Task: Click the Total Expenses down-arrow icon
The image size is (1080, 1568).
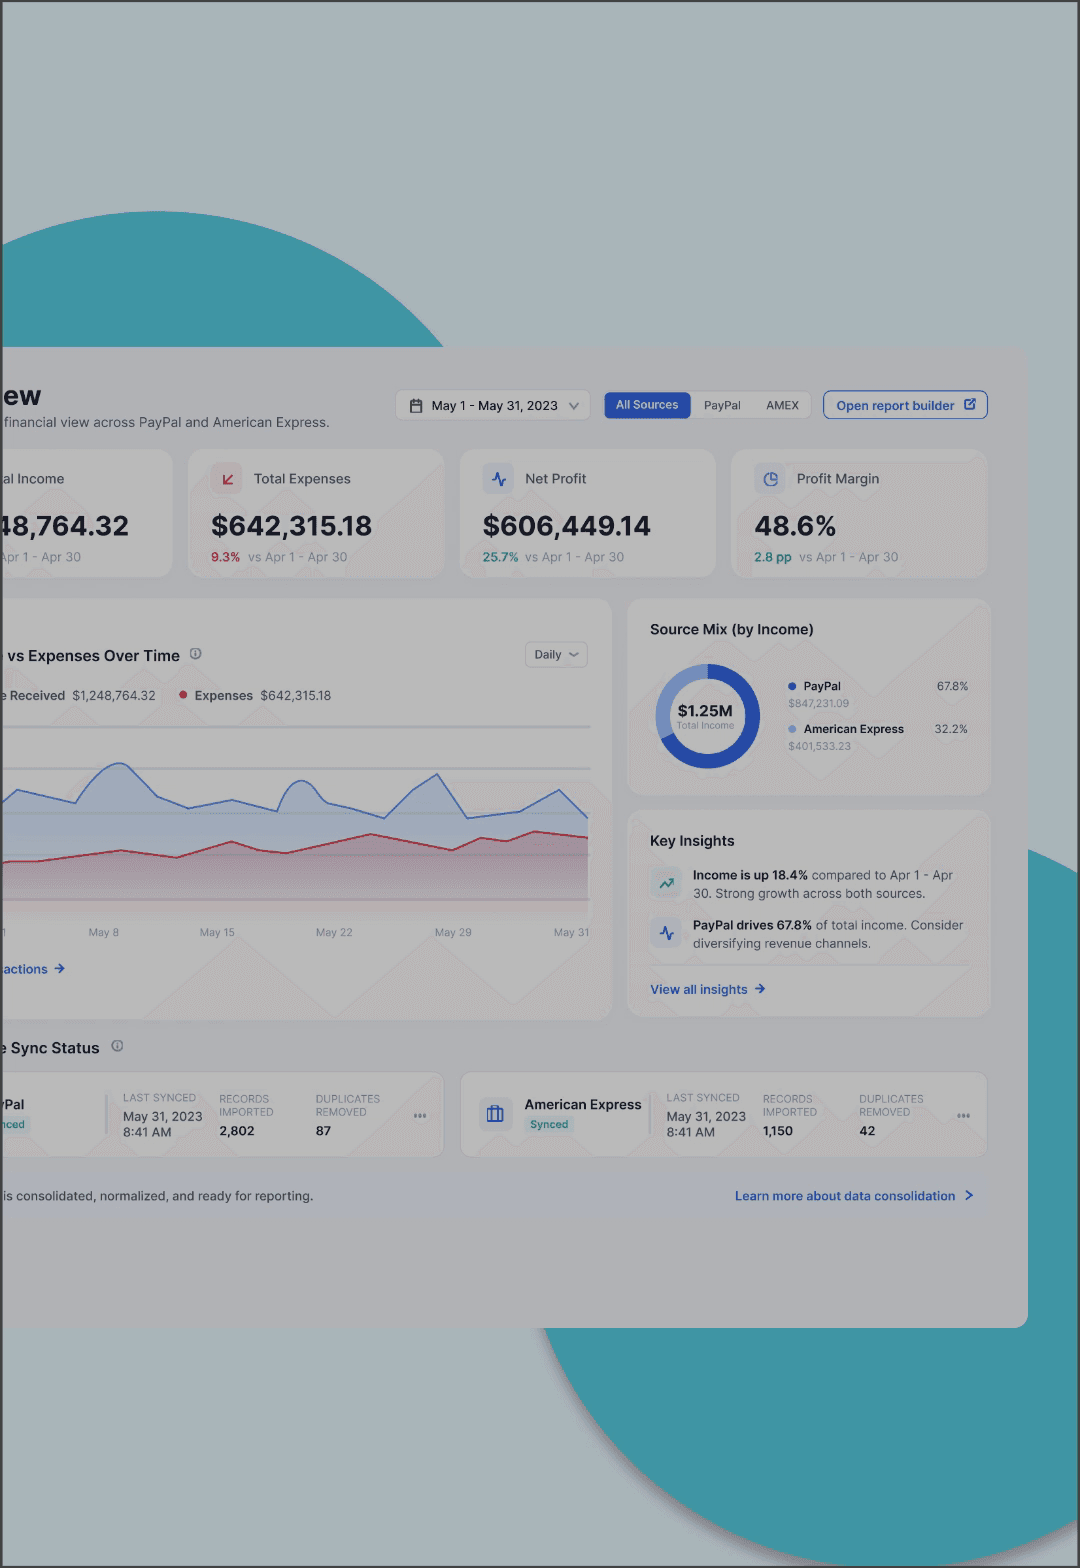Action: point(227,479)
